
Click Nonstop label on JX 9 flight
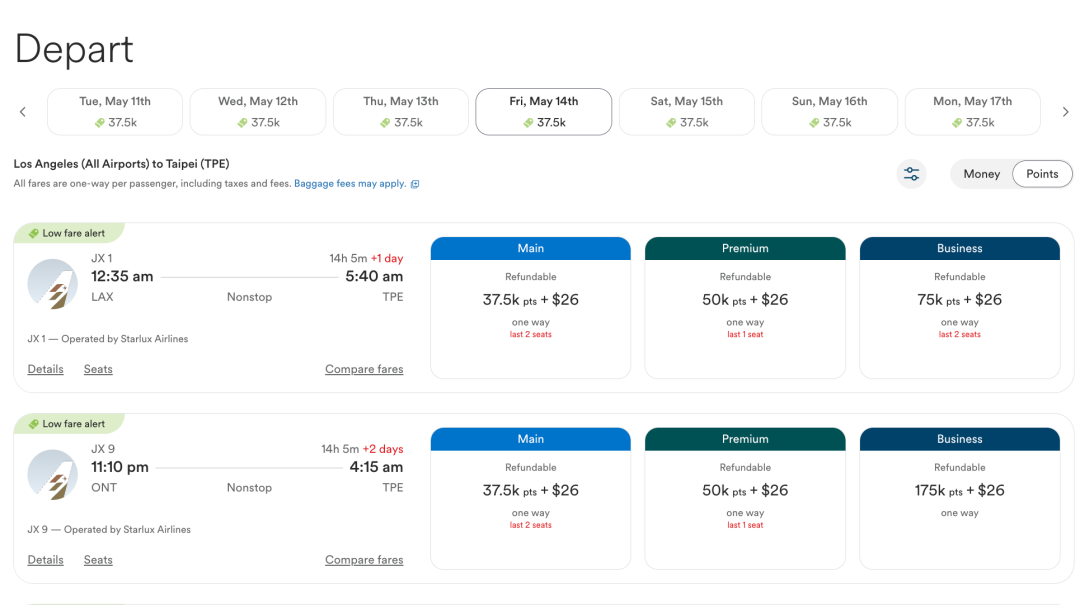[249, 488]
